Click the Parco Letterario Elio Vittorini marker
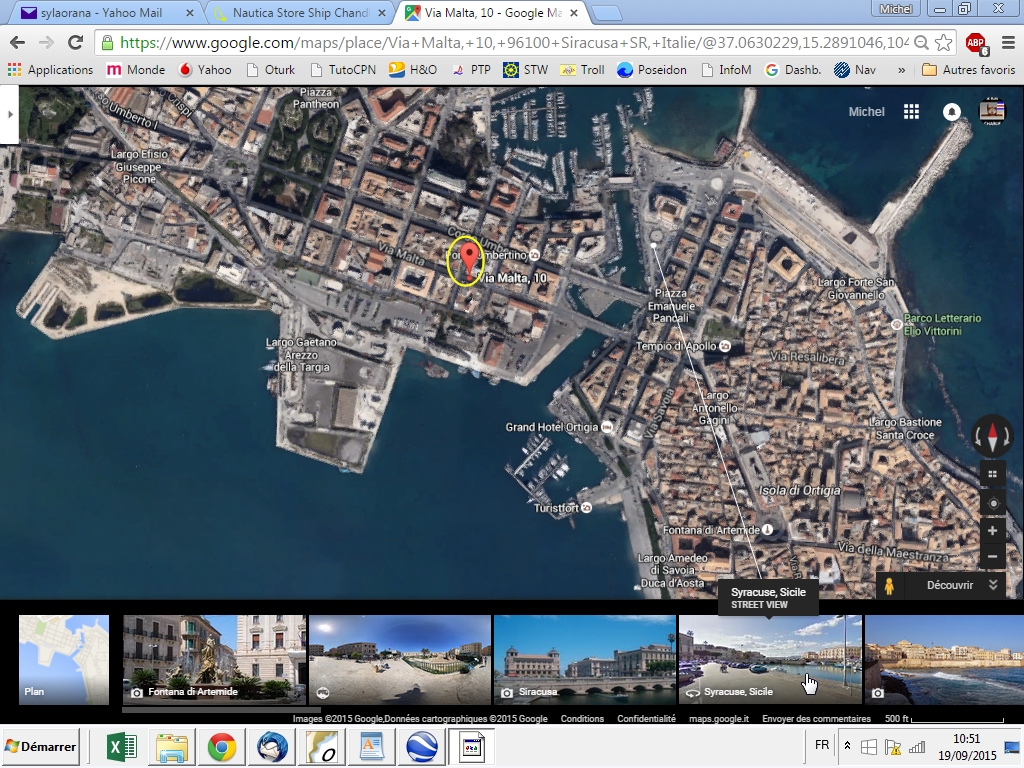This screenshot has height=768, width=1024. coord(897,324)
